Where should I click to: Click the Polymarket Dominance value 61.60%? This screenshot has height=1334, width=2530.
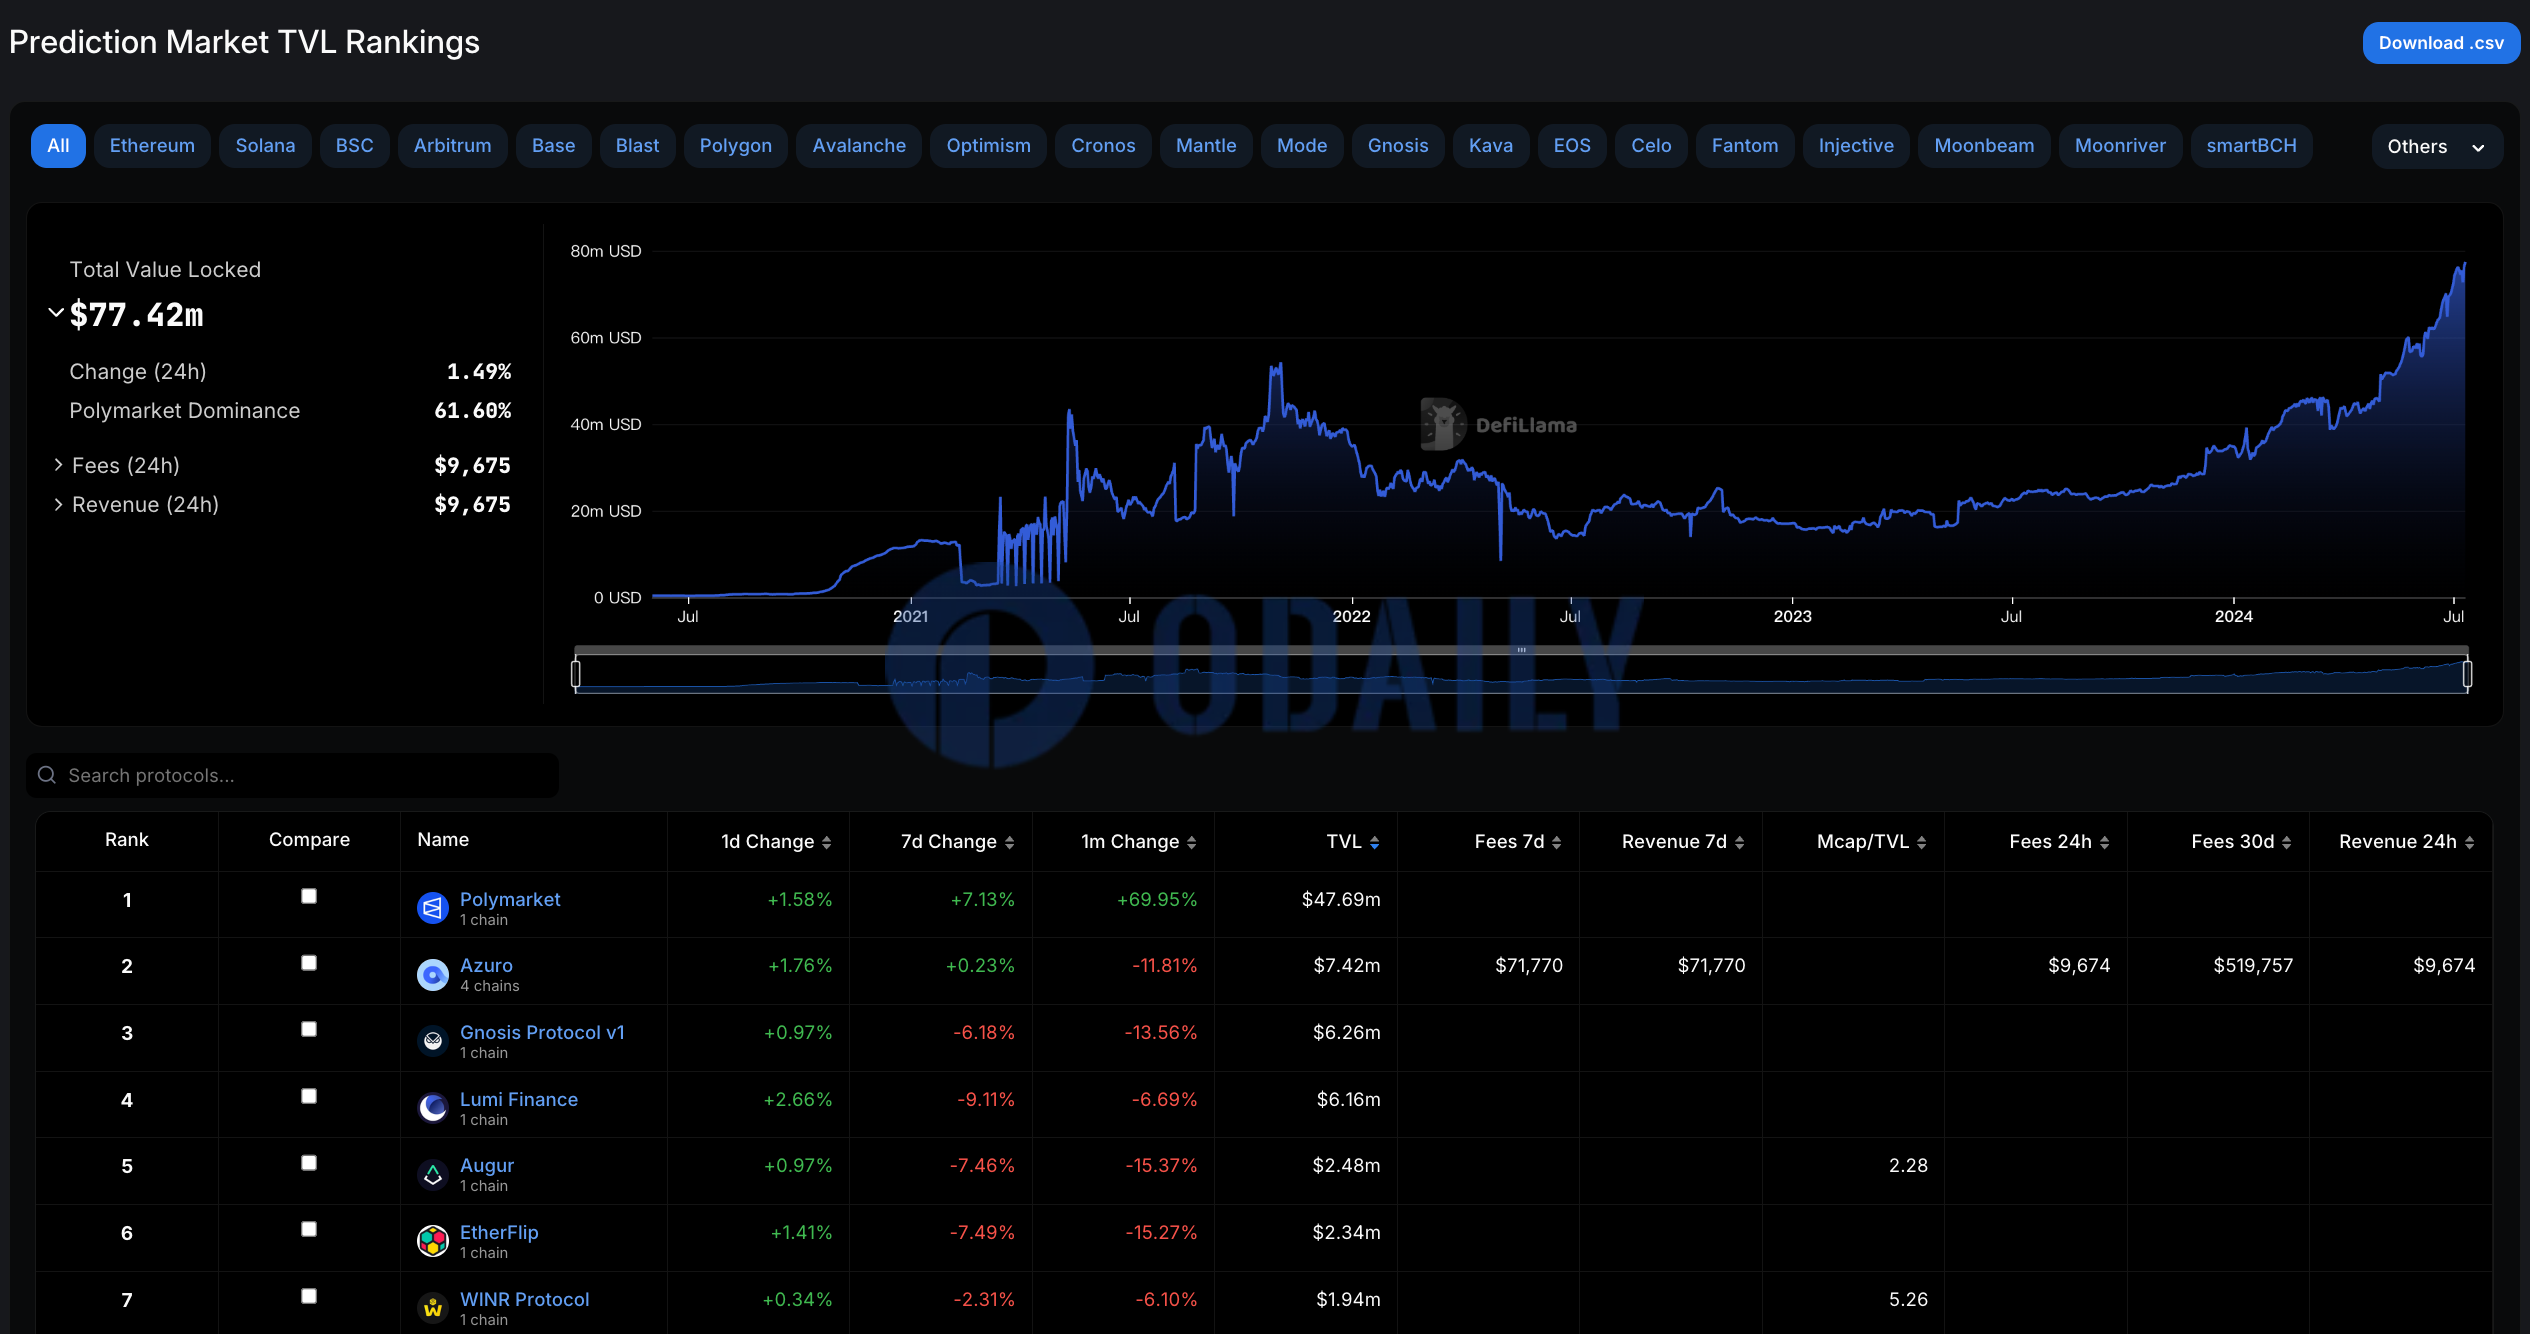[472, 410]
